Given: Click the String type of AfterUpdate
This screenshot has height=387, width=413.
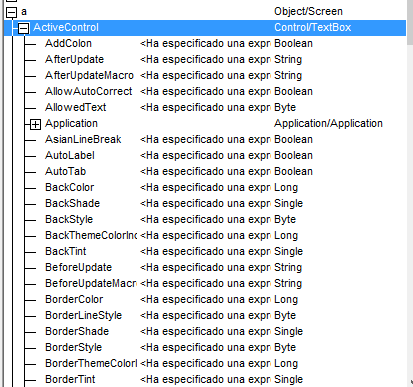Looking at the screenshot, I should pyautogui.click(x=288, y=60).
